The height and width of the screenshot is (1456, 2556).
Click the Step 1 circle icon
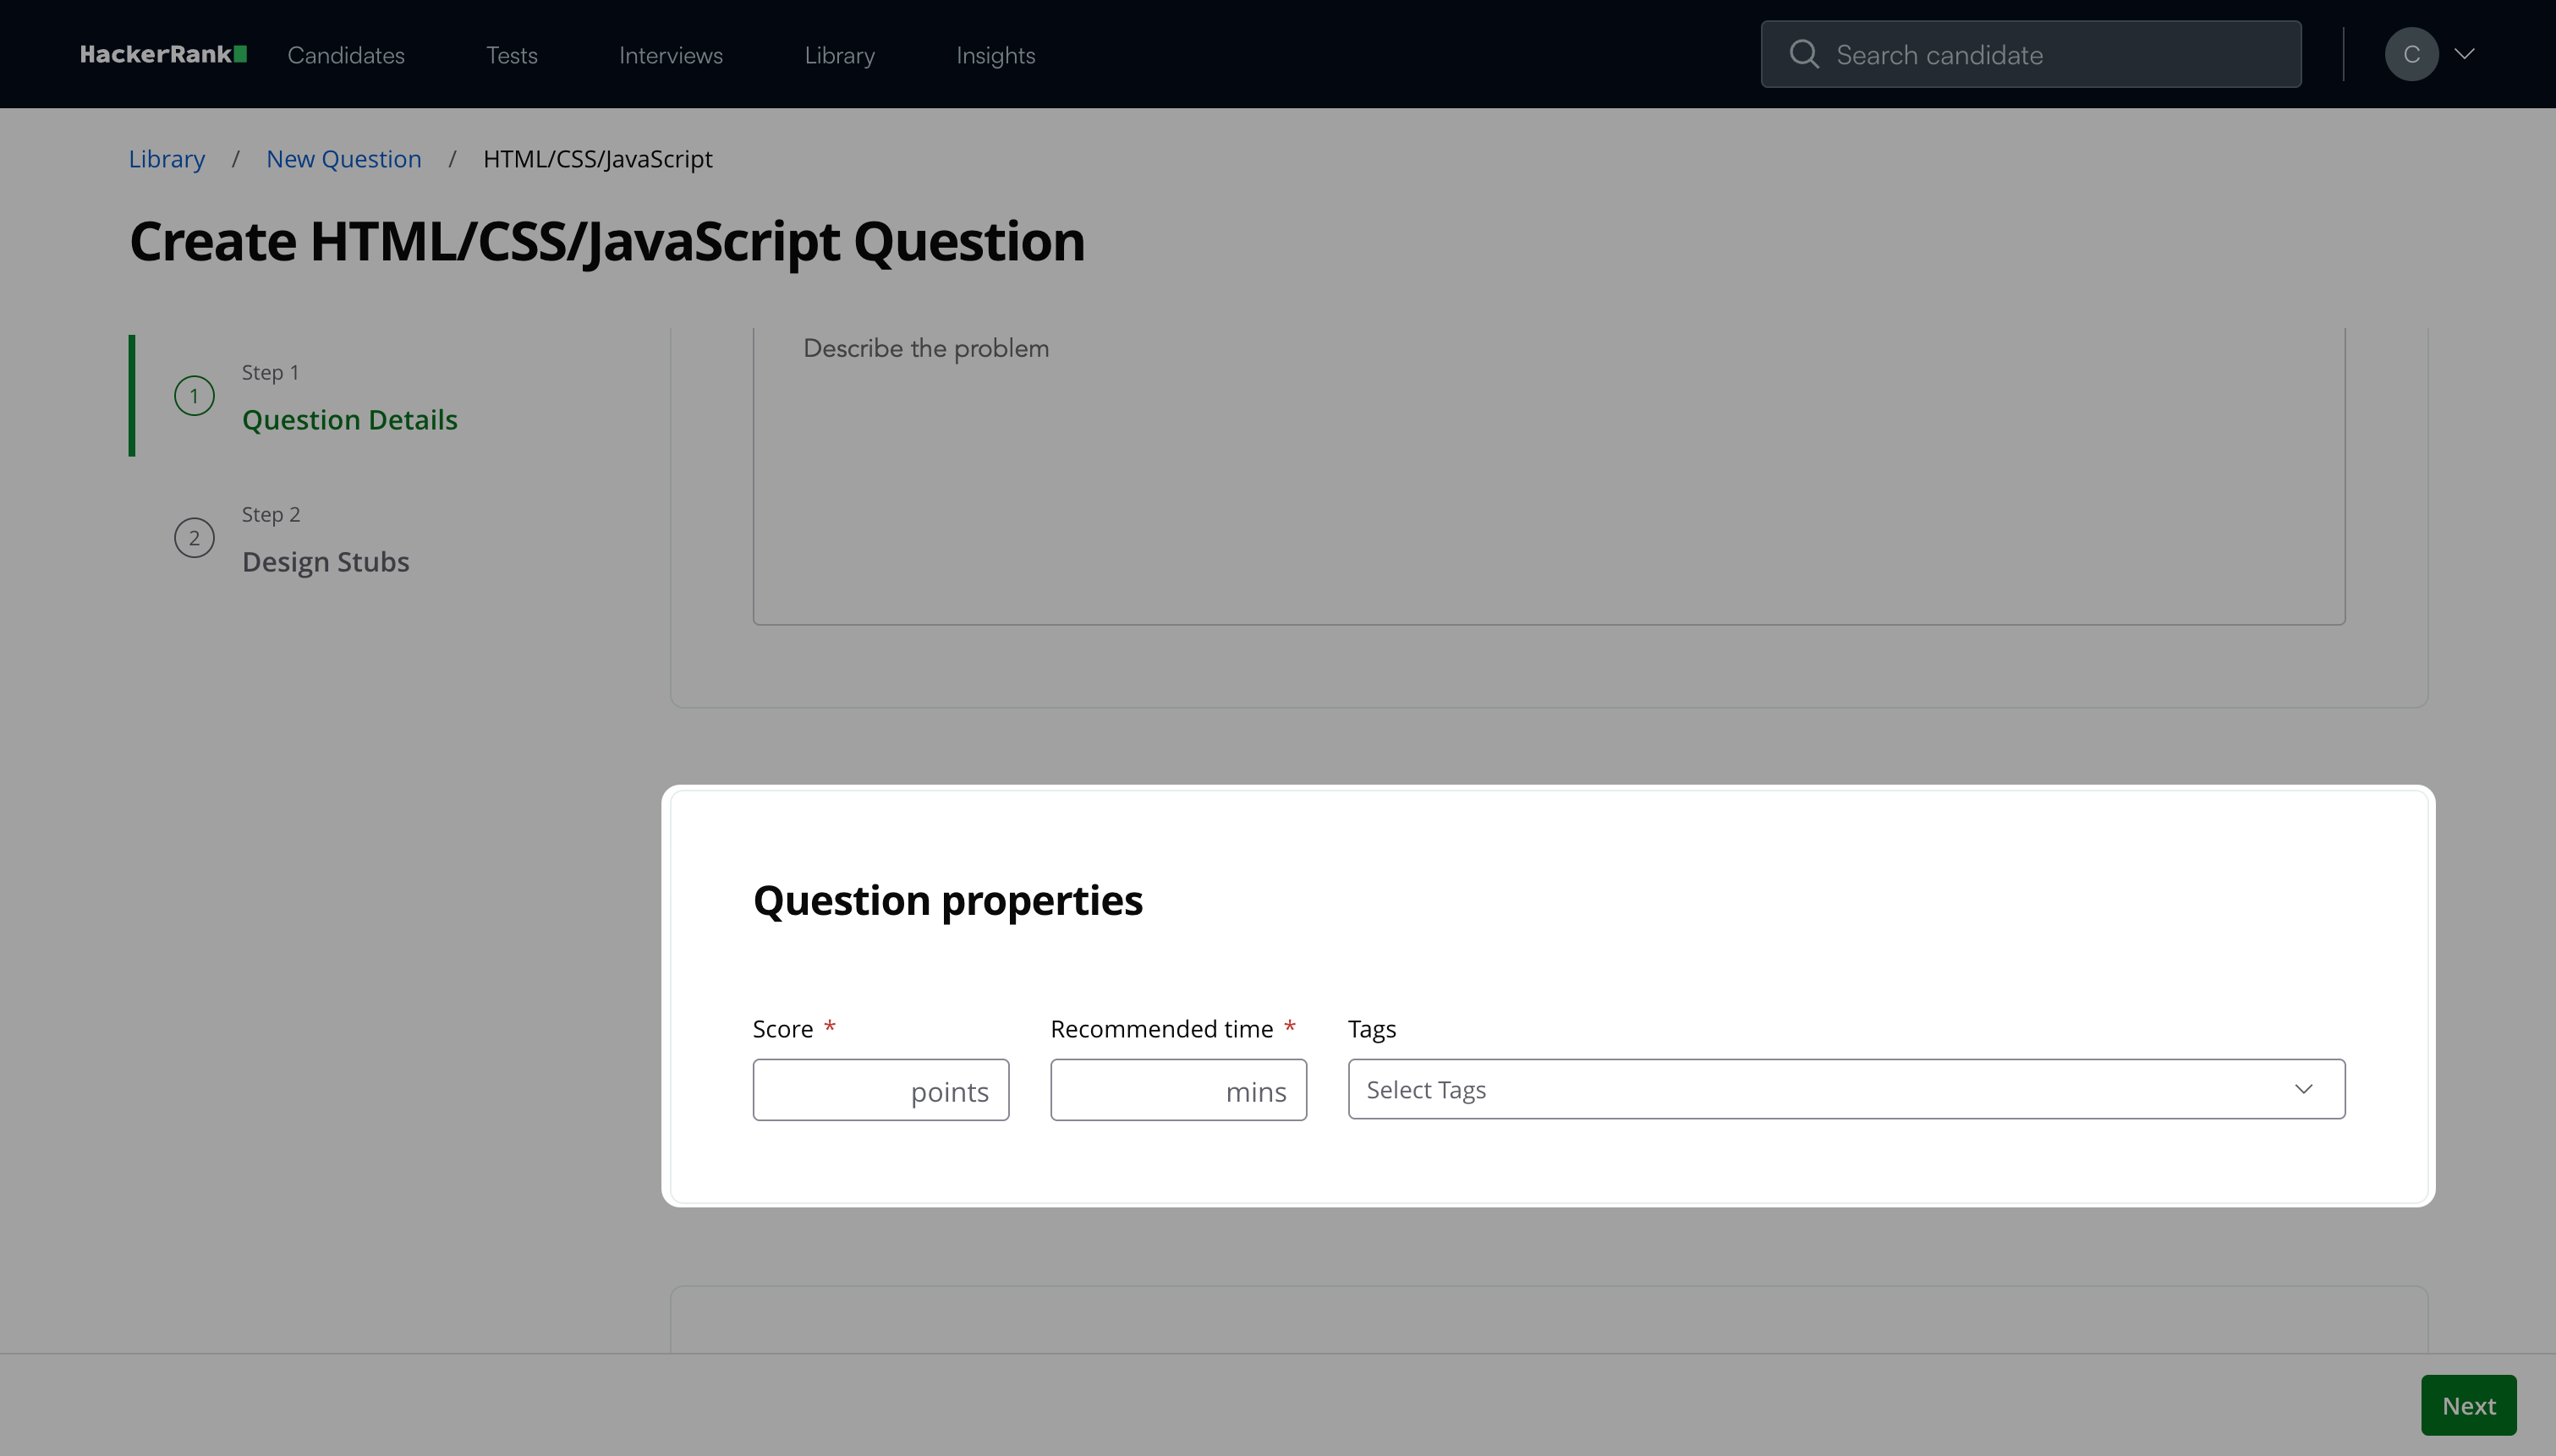tap(194, 396)
